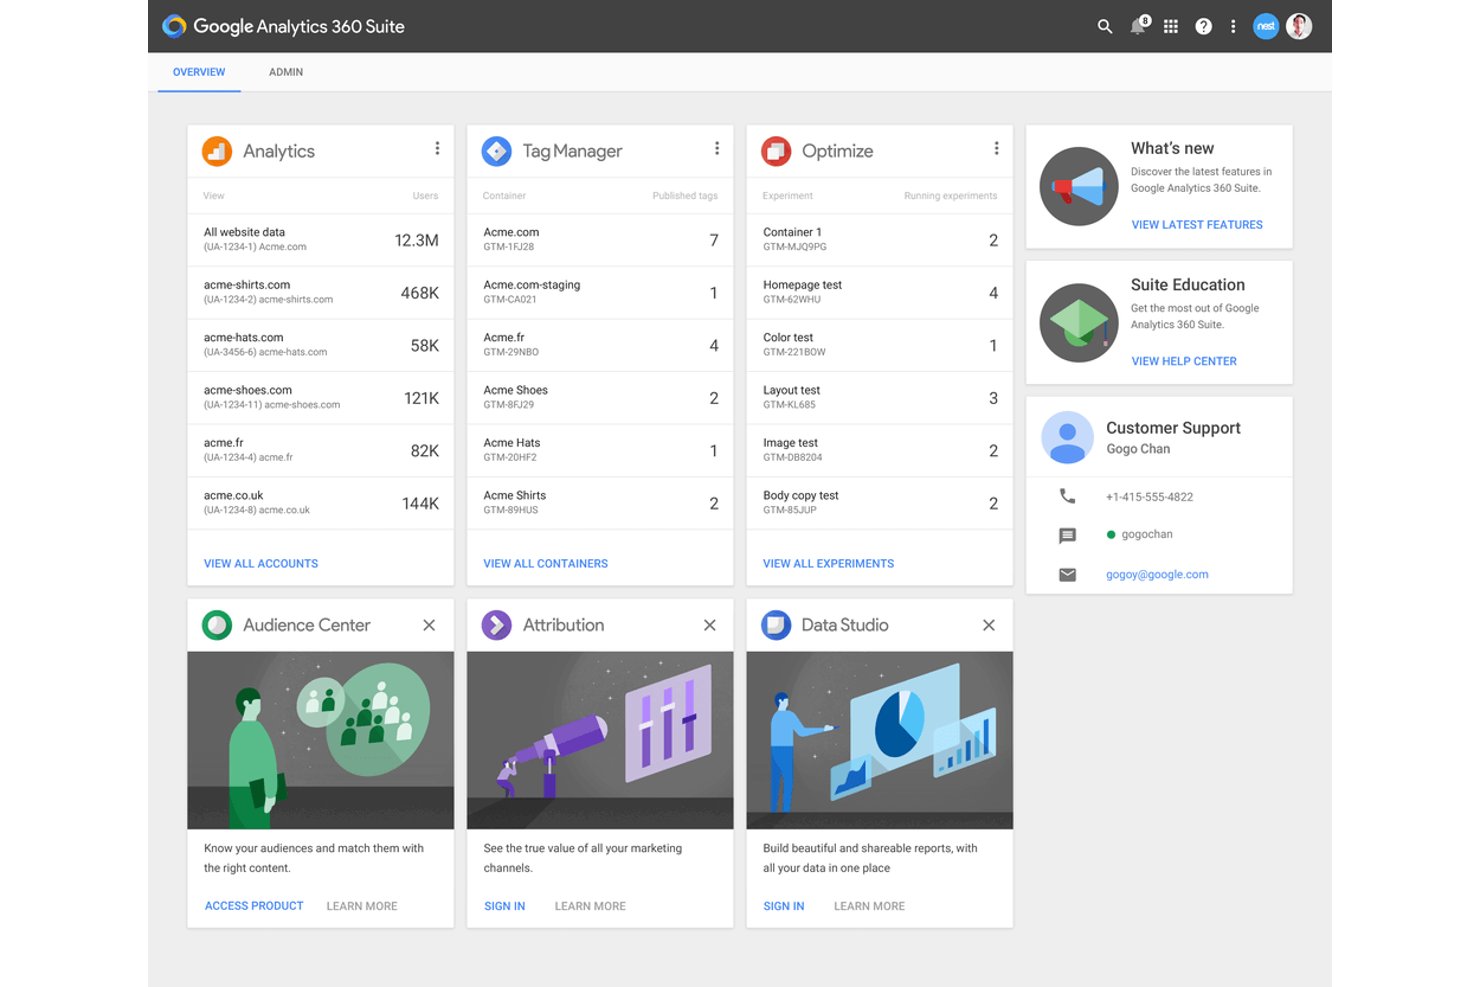Open the help question mark icon

(x=1203, y=27)
